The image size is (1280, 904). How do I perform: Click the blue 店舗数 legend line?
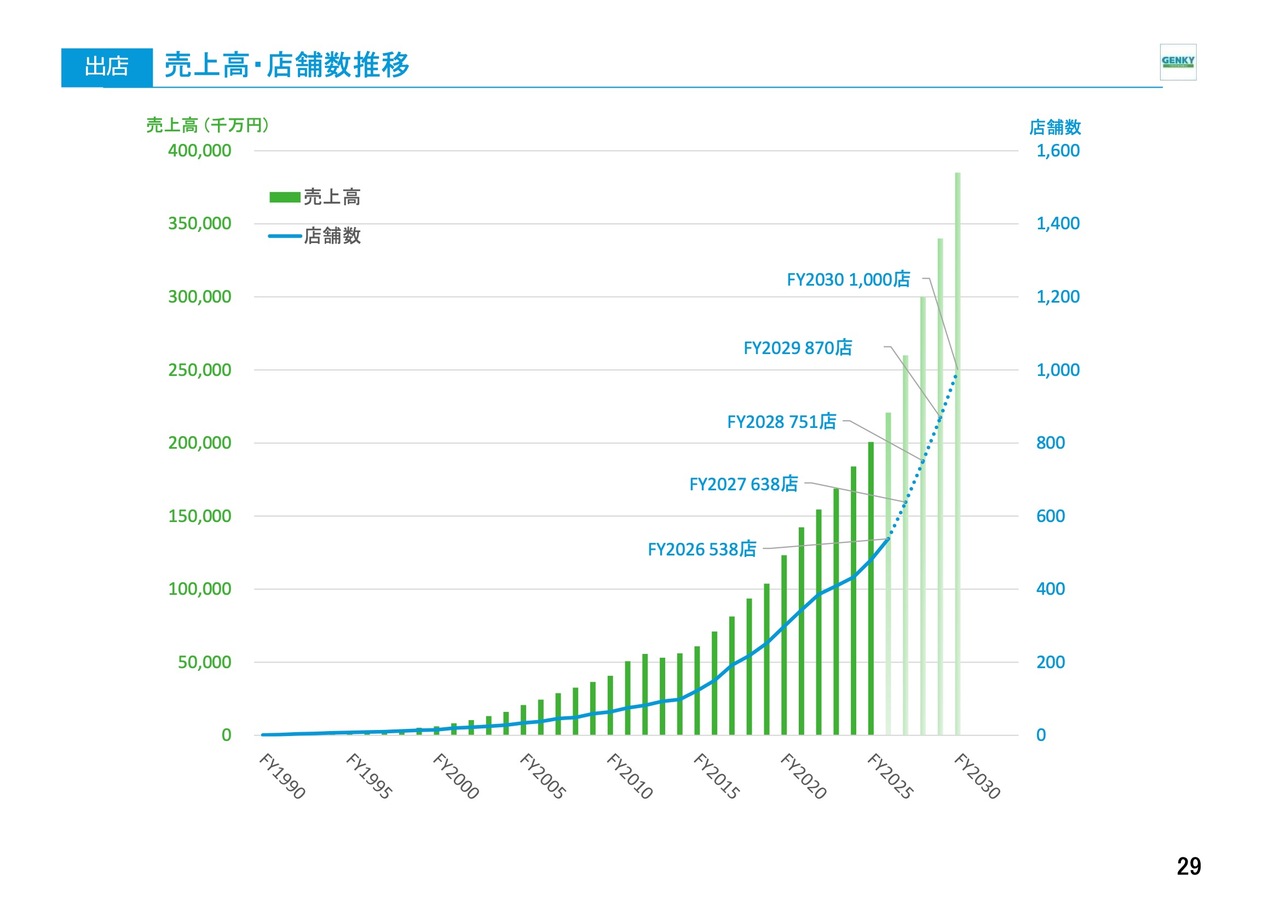pyautogui.click(x=285, y=237)
